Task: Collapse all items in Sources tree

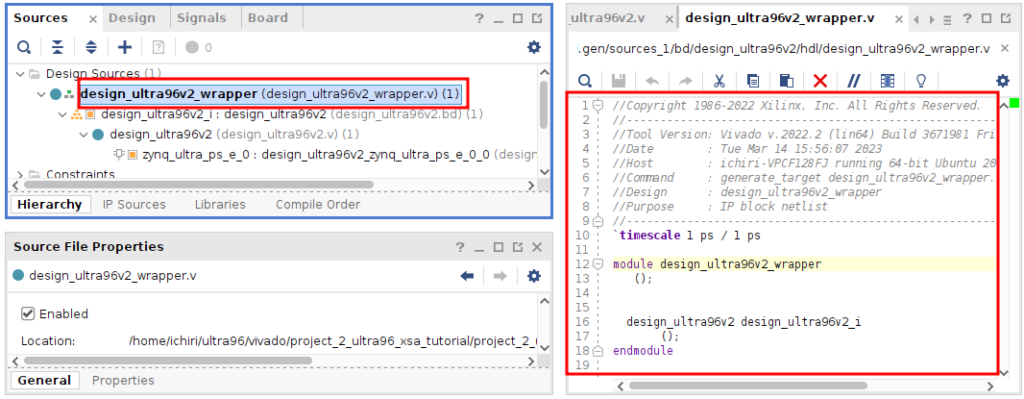Action: point(58,47)
